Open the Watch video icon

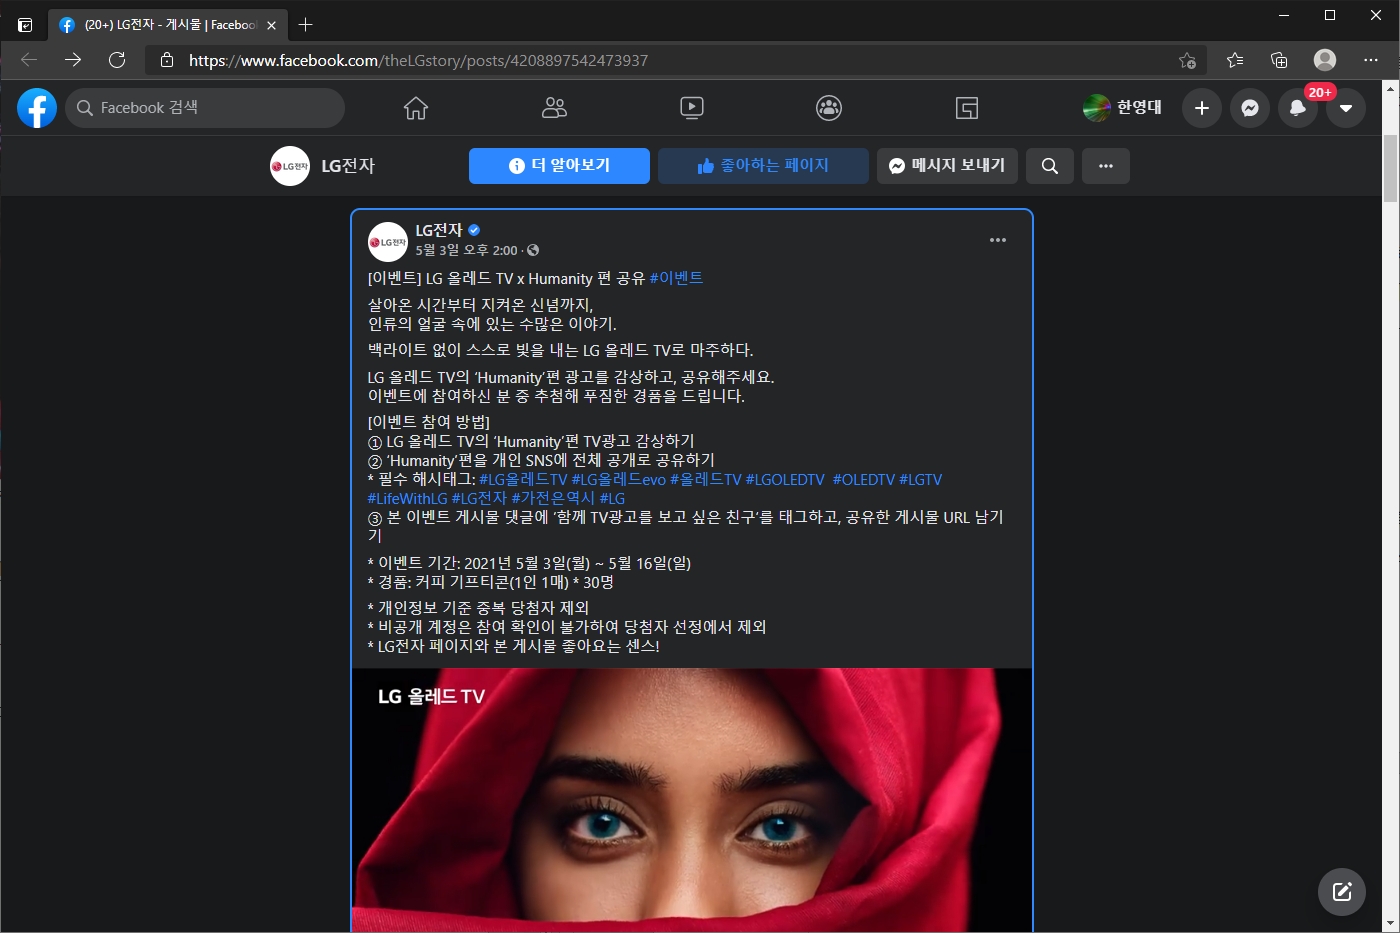point(691,108)
